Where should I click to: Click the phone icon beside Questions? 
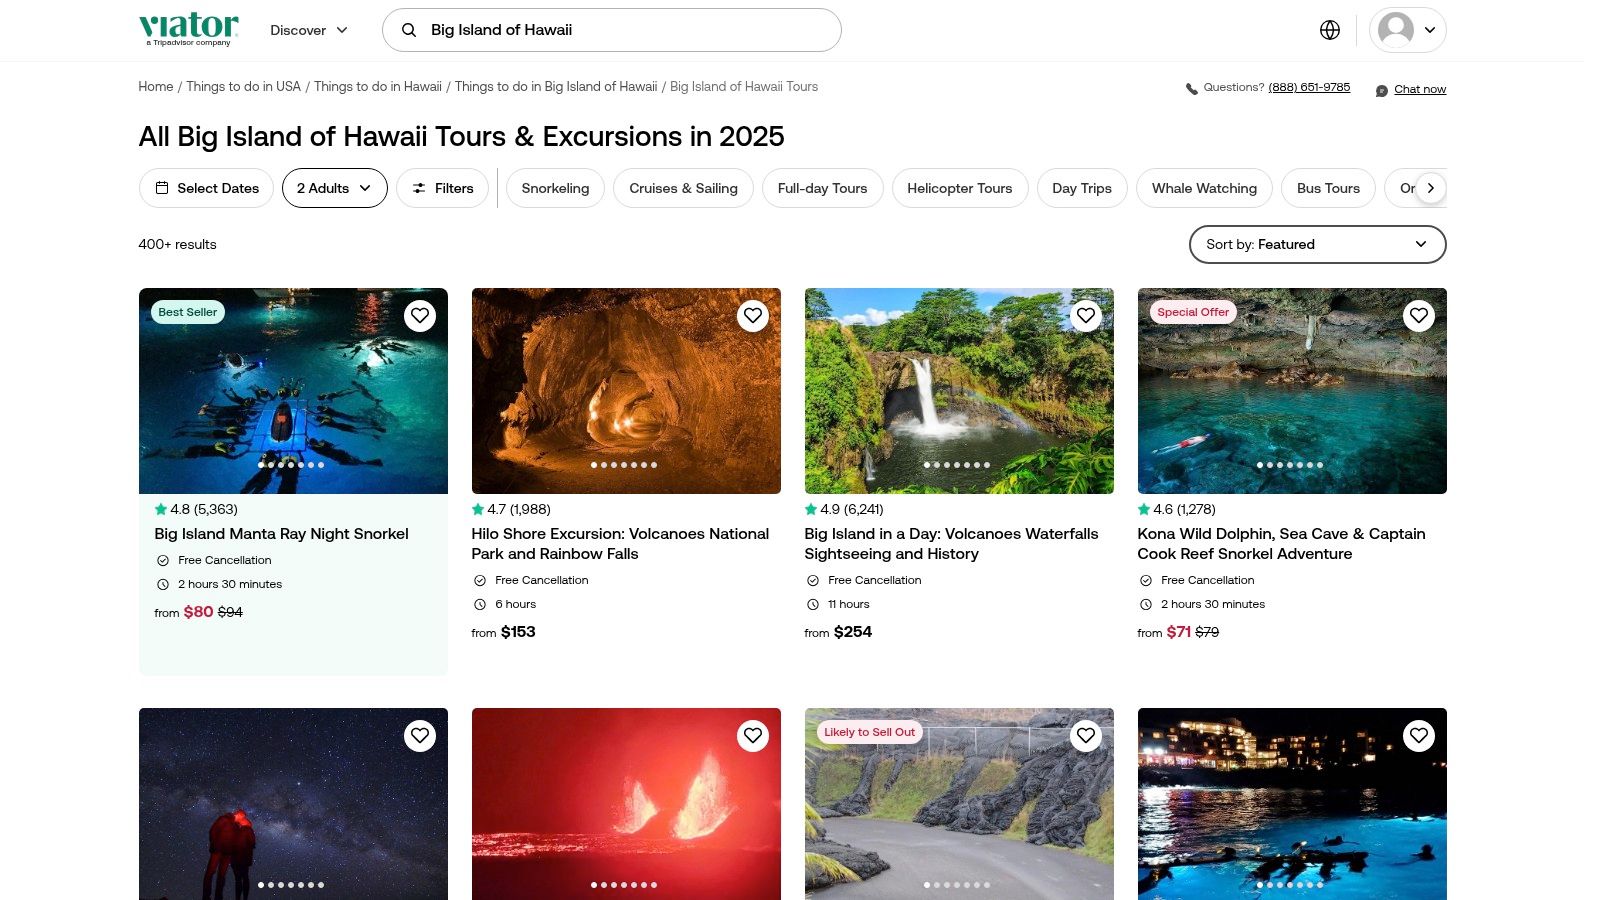(1191, 89)
